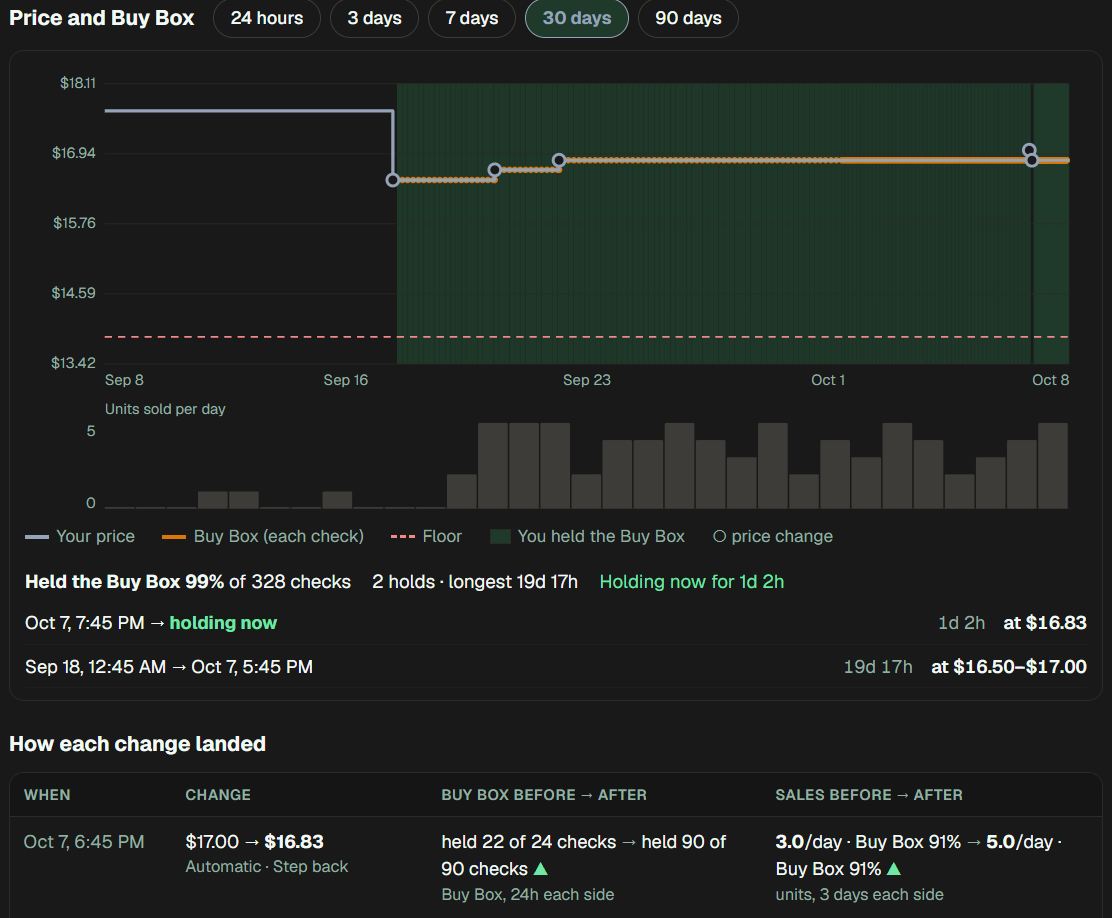The height and width of the screenshot is (918, 1112).
Task: Click the '$17.00 → $16.83' change cell
Action: click(255, 842)
